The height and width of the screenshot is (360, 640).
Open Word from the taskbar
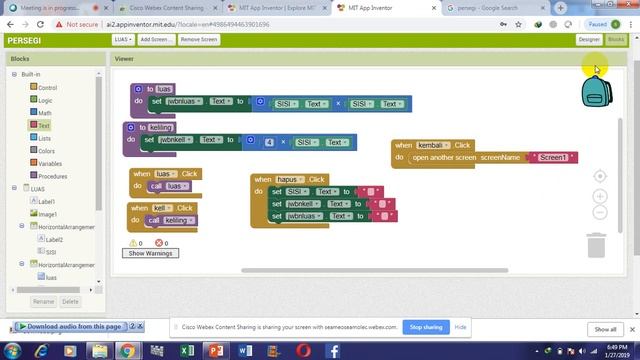tap(245, 351)
